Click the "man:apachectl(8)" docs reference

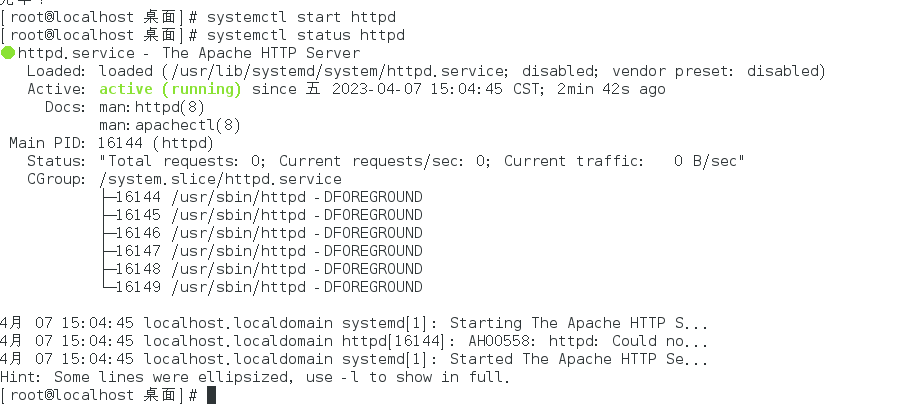(170, 125)
